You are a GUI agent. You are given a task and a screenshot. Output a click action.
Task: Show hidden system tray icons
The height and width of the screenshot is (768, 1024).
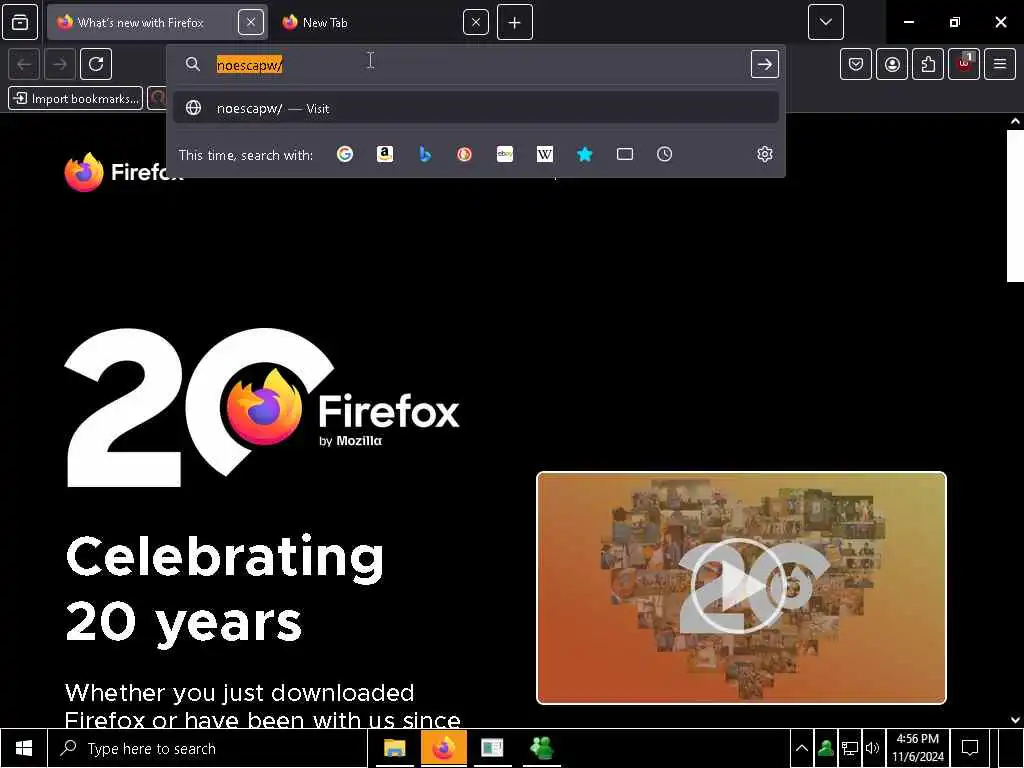click(x=801, y=748)
